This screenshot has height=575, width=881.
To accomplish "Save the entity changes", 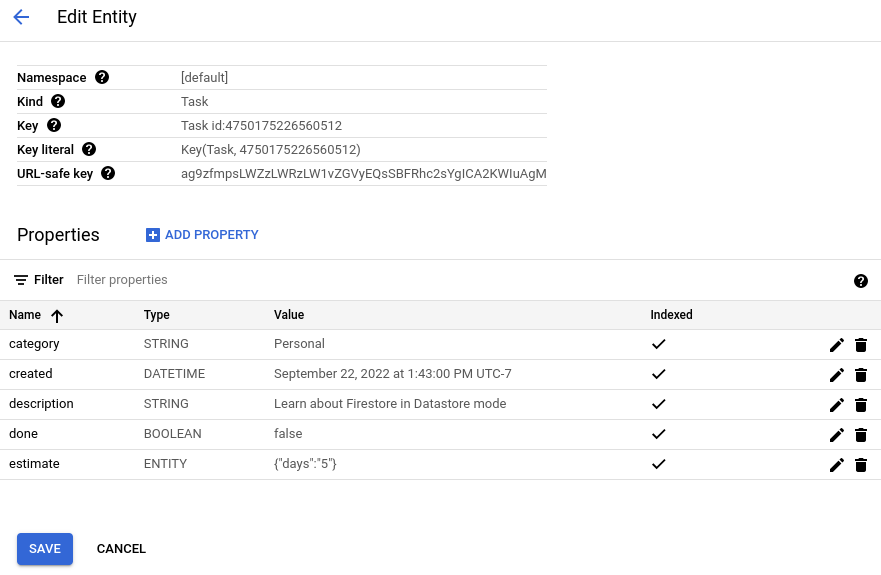I will pos(45,549).
